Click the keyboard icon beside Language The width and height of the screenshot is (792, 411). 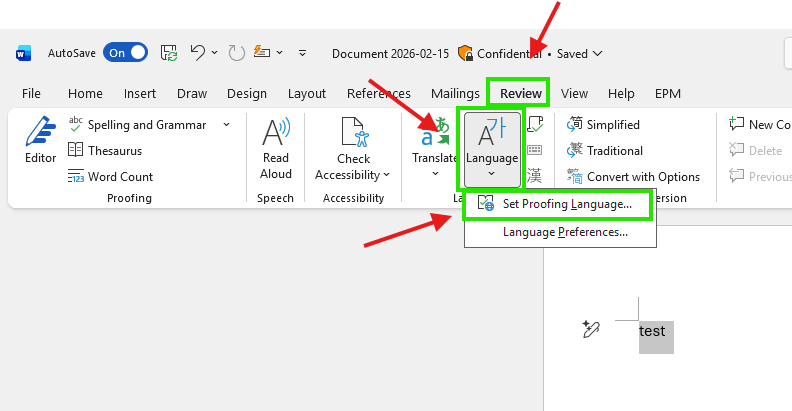coord(534,150)
